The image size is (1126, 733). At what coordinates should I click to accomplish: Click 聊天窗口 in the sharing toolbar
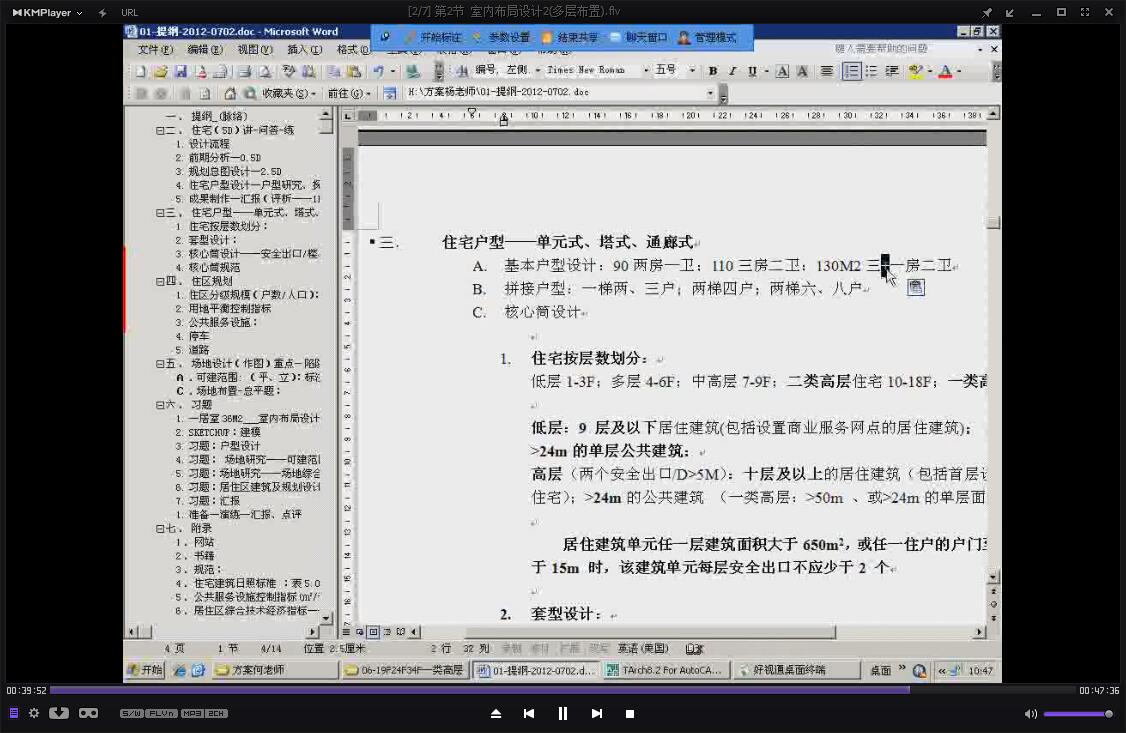point(639,37)
